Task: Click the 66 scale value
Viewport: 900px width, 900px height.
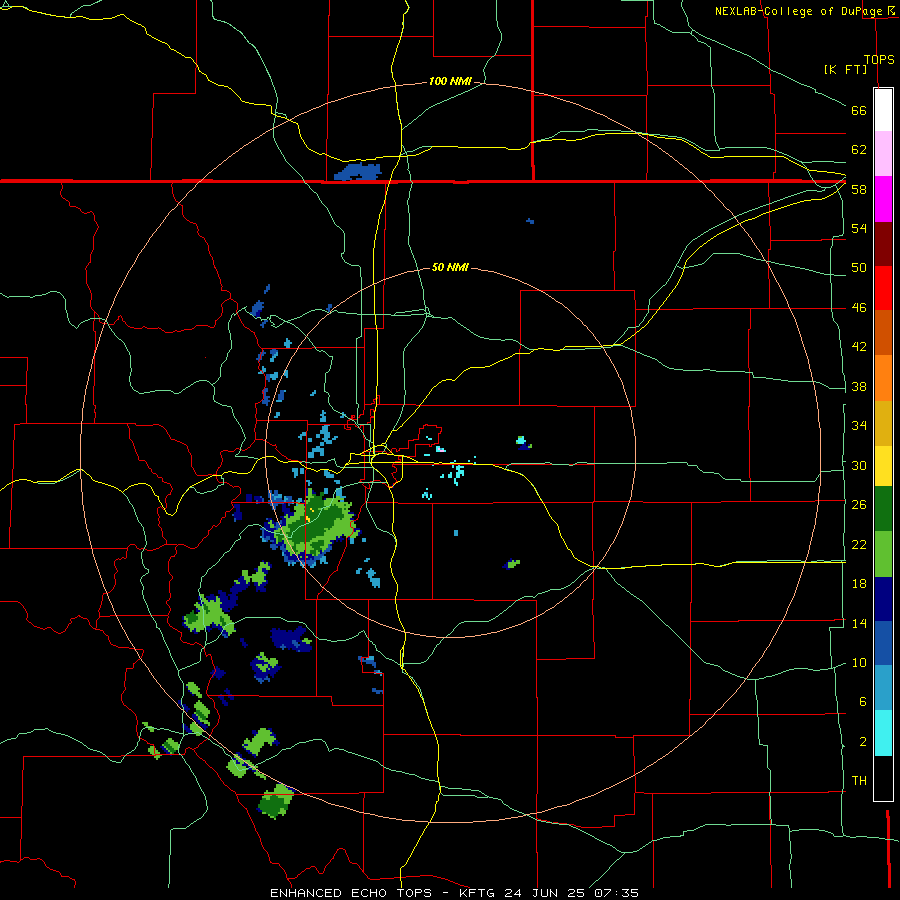Action: click(x=859, y=111)
